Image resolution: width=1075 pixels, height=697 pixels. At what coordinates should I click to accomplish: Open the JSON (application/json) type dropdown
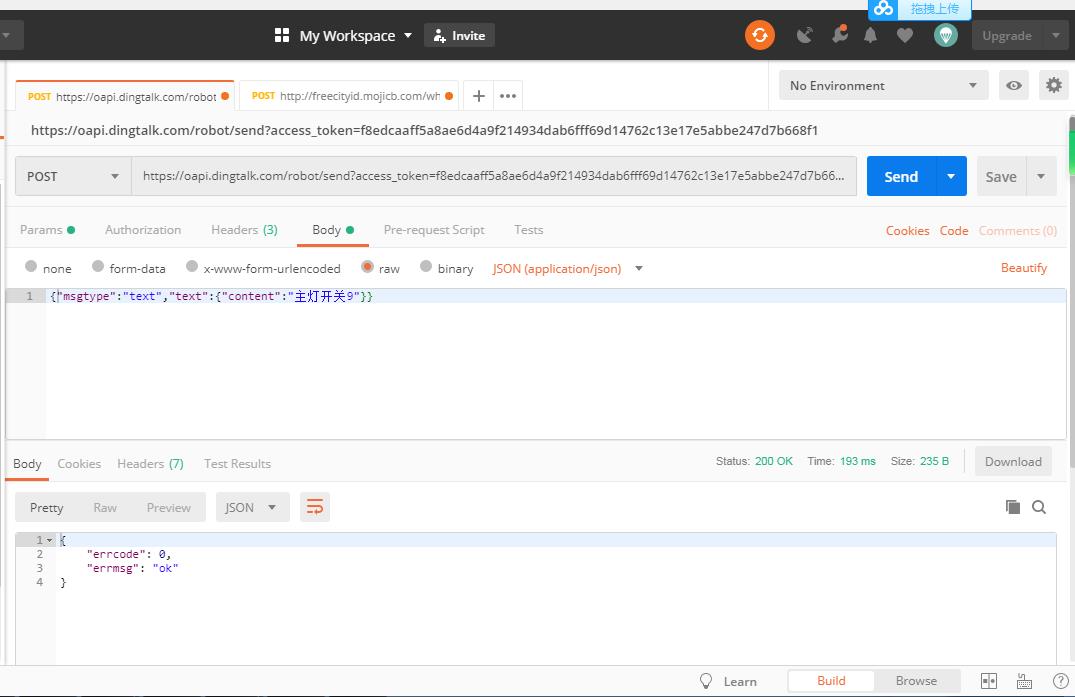(568, 269)
